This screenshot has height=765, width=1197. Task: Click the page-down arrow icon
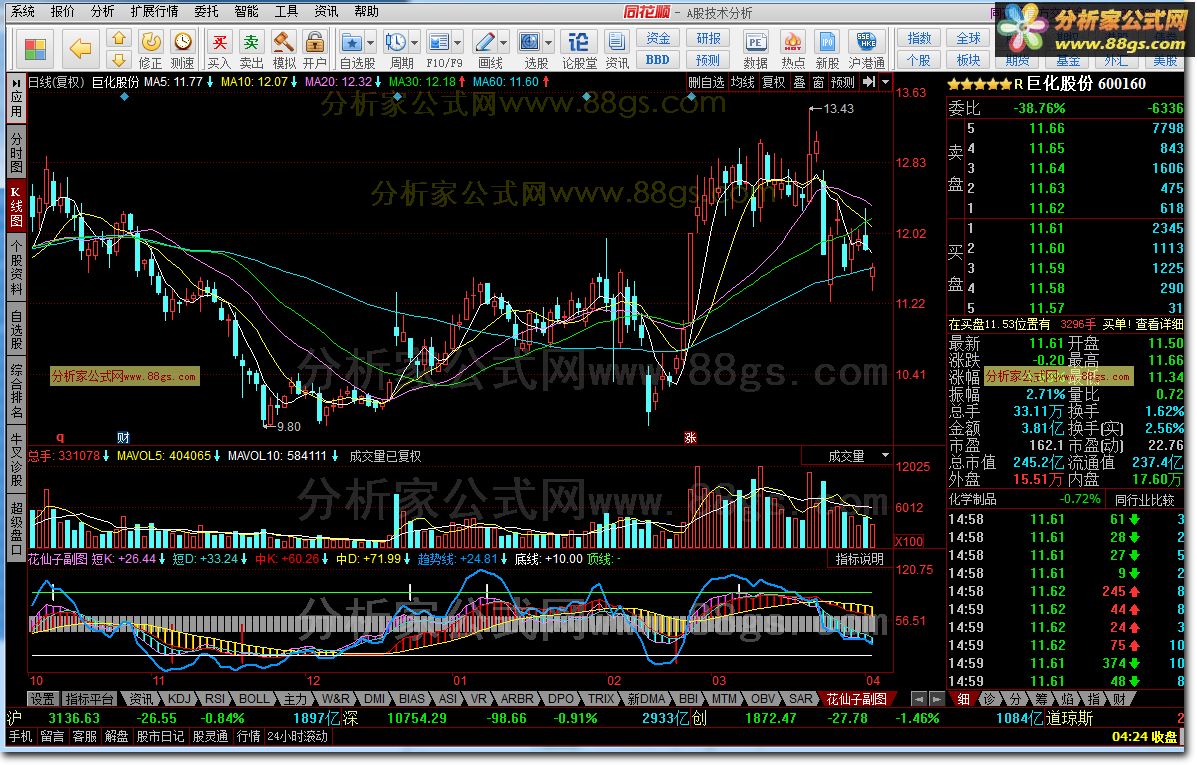[x=118, y=60]
